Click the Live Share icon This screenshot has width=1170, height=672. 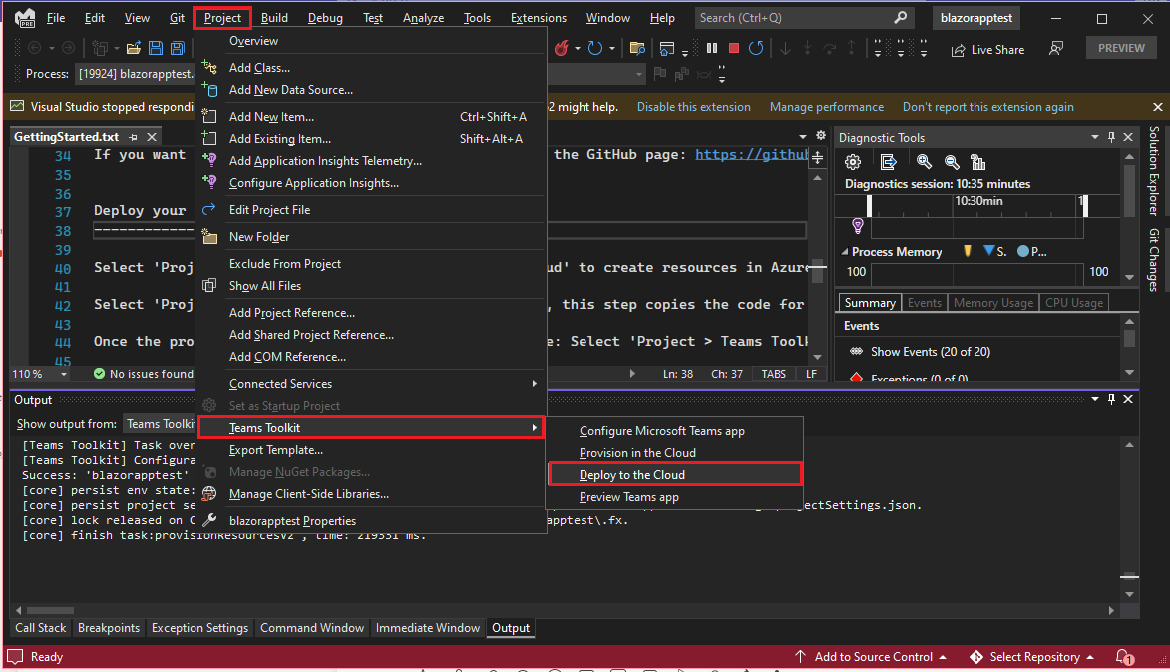coord(958,50)
